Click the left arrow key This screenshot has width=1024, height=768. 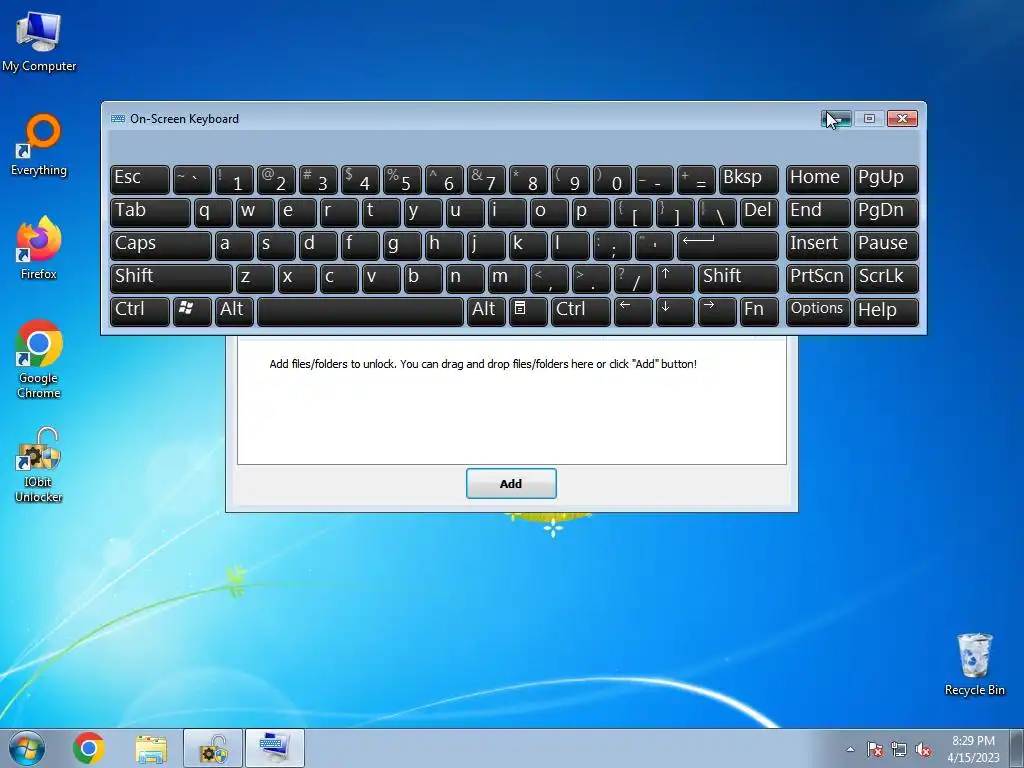point(633,311)
